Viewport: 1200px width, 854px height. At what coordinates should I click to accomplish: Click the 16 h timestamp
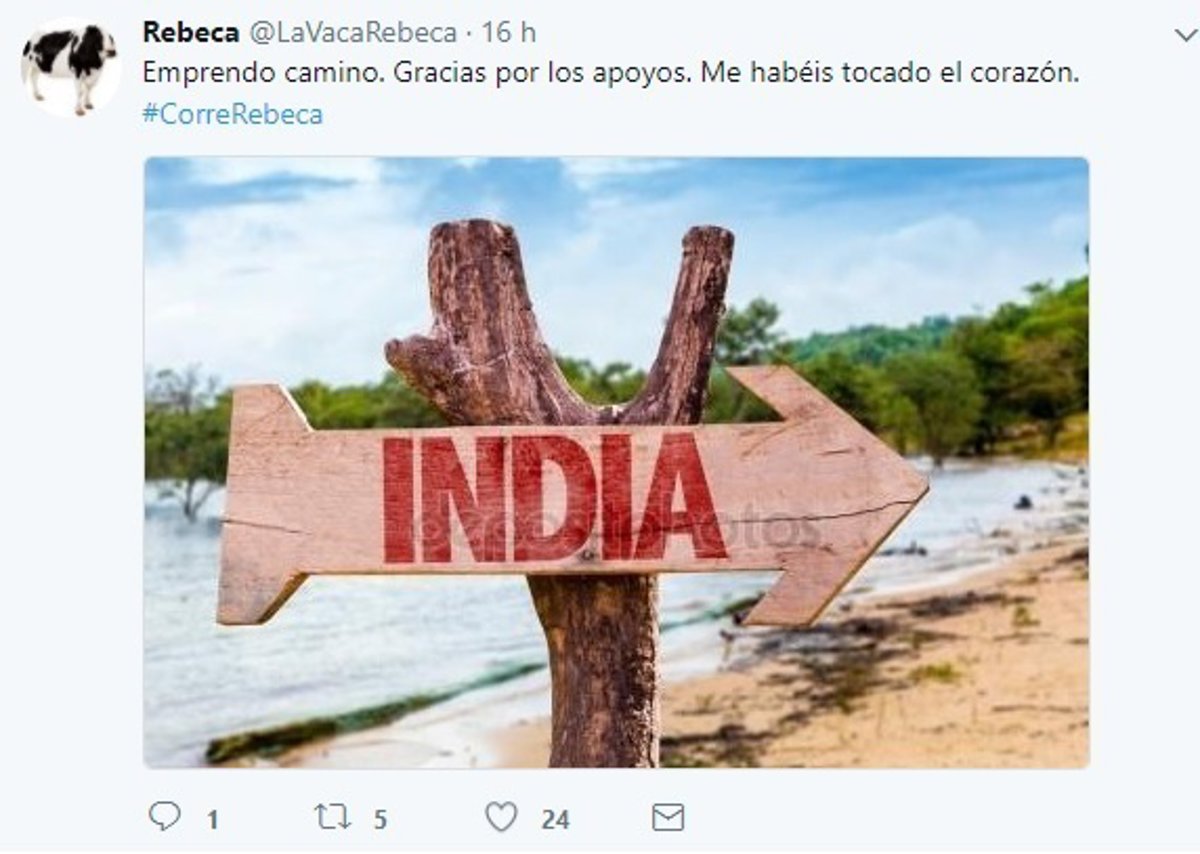click(508, 32)
